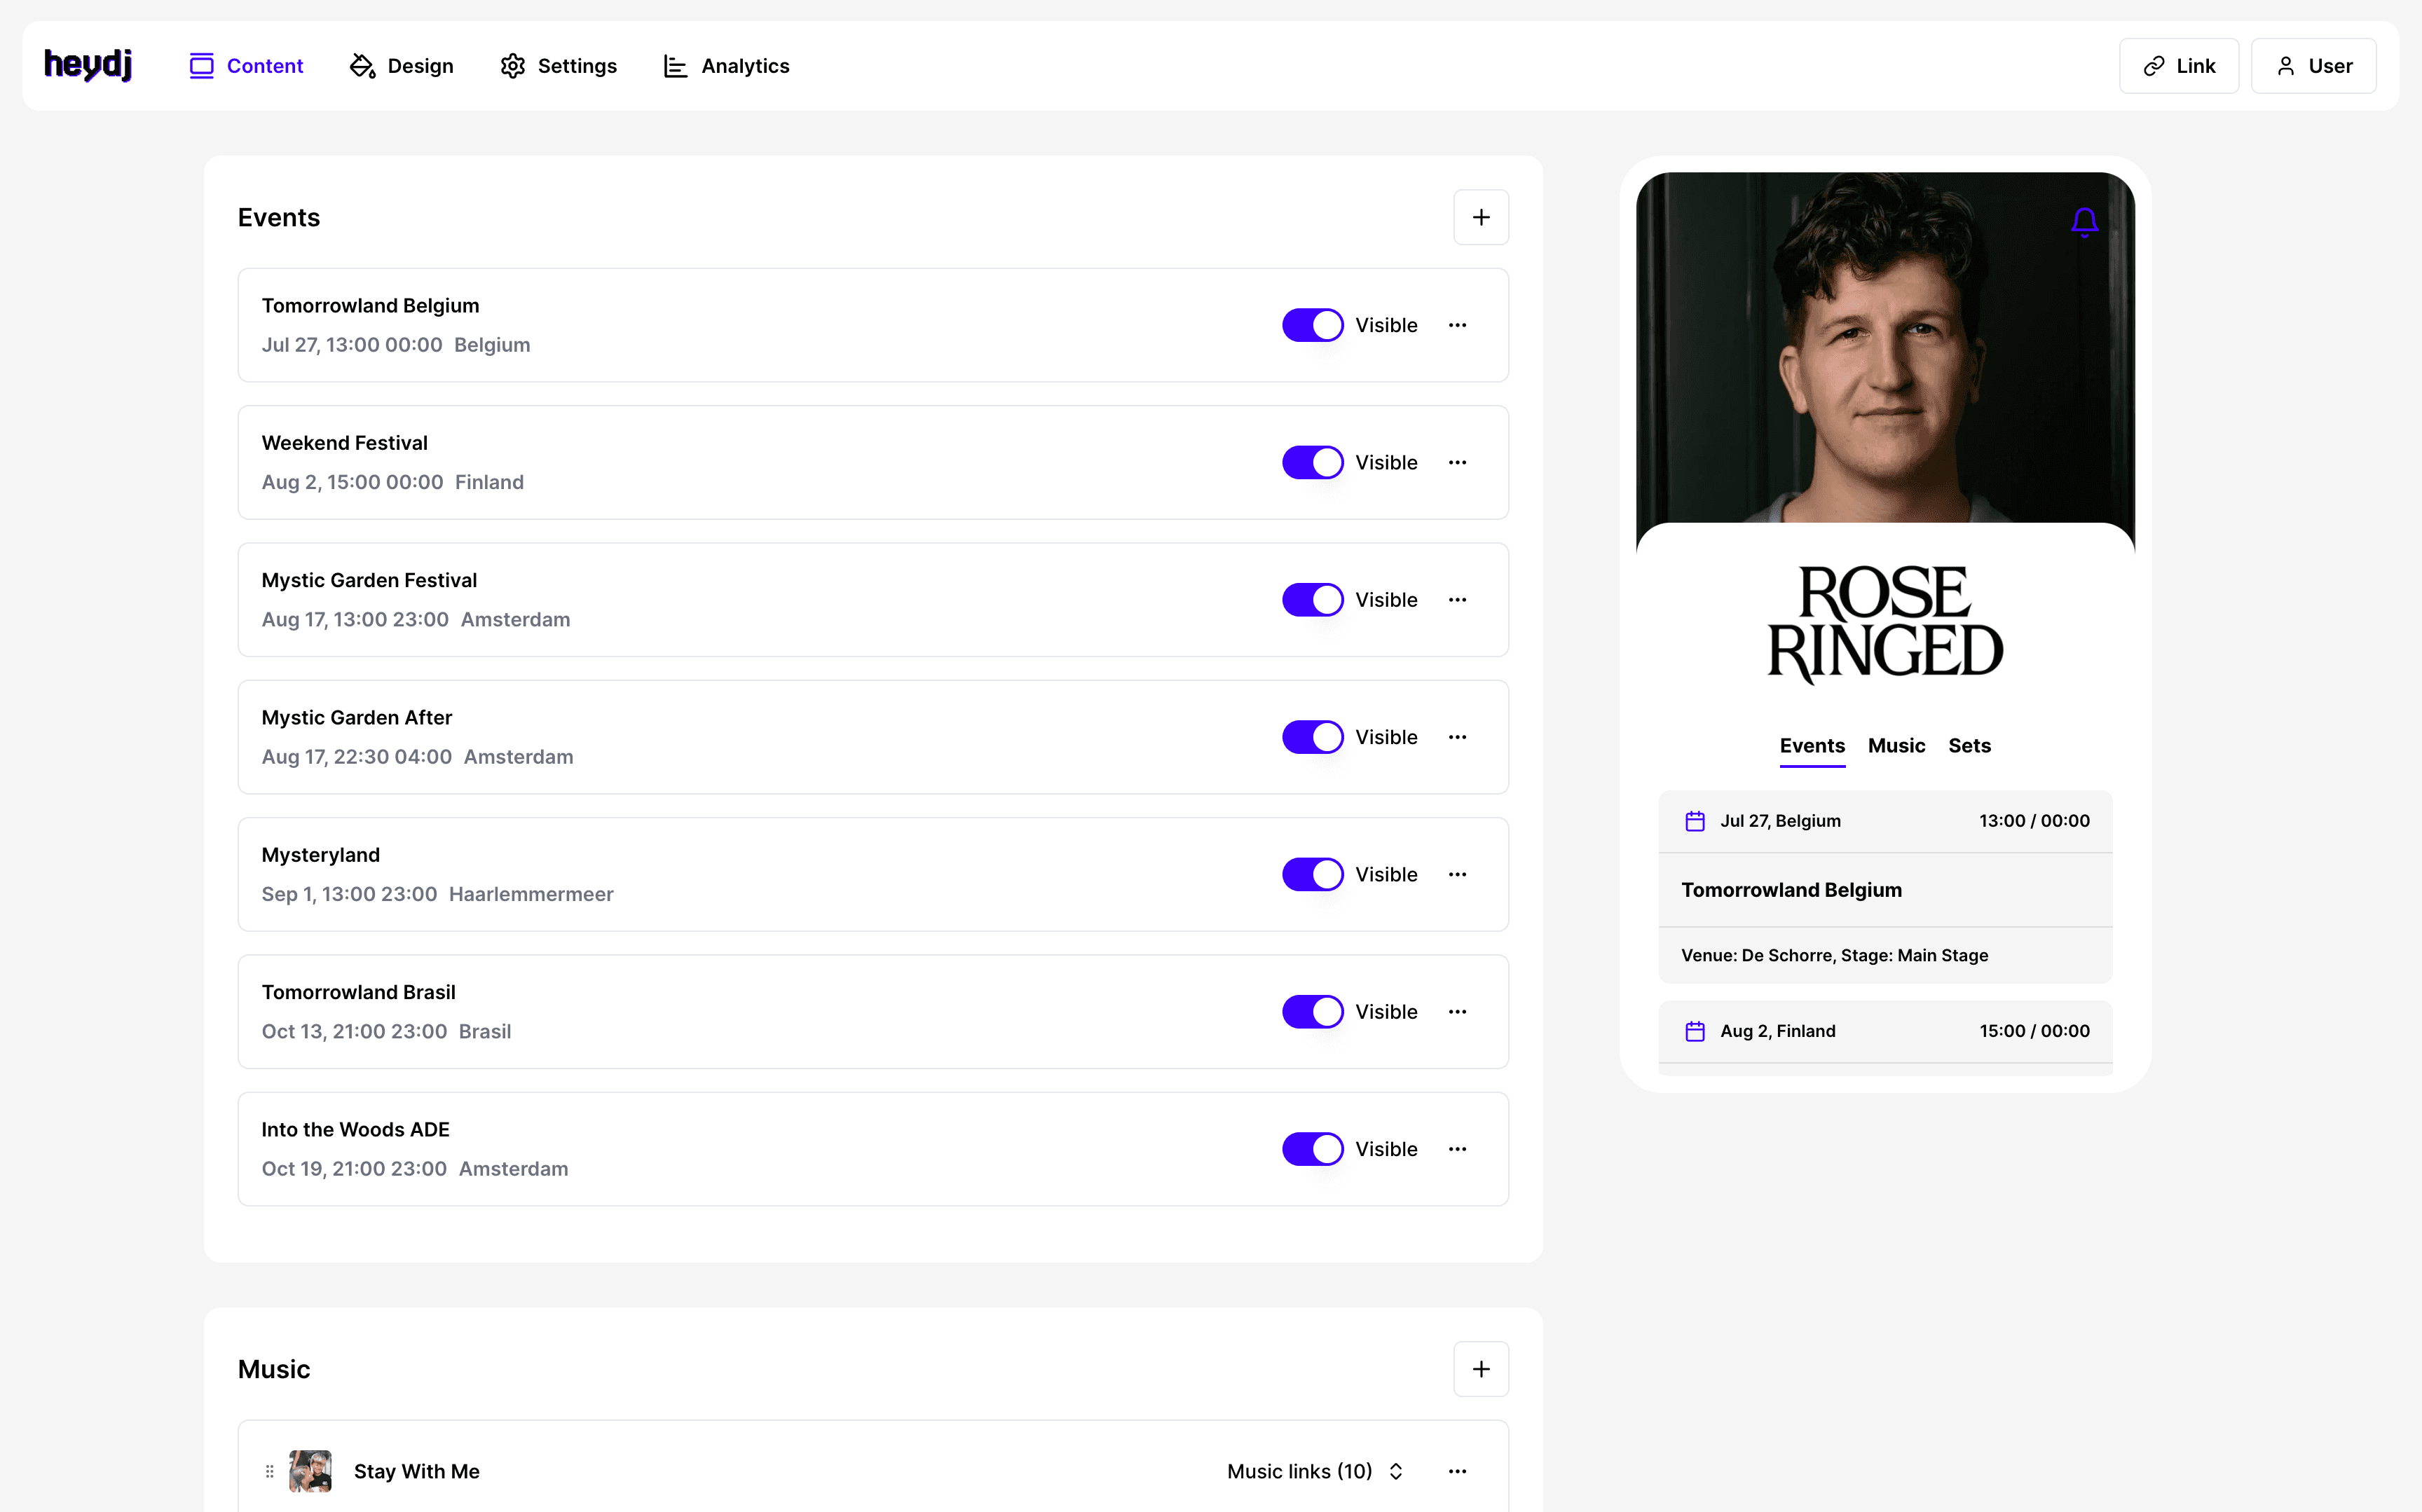Screen dimensions: 2422x1512
Task: Hide the Mystic Garden After event
Action: pyautogui.click(x=1312, y=737)
